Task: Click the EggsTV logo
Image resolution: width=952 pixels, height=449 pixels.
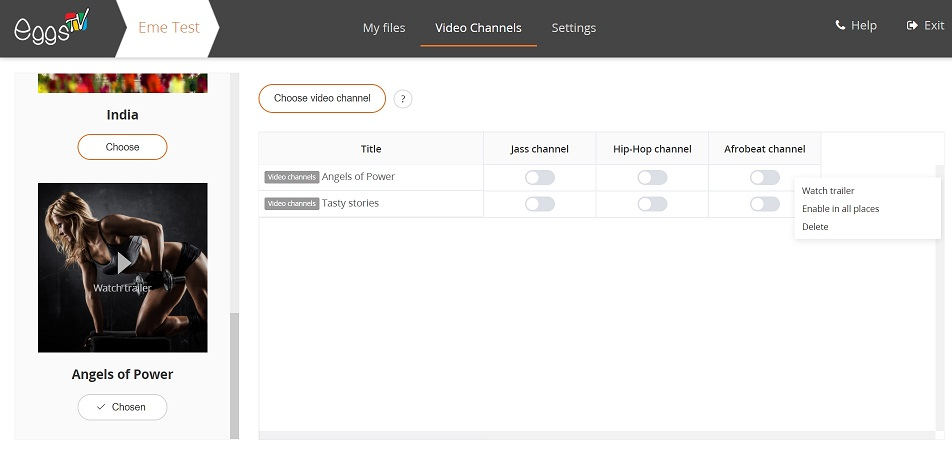Action: [x=52, y=26]
